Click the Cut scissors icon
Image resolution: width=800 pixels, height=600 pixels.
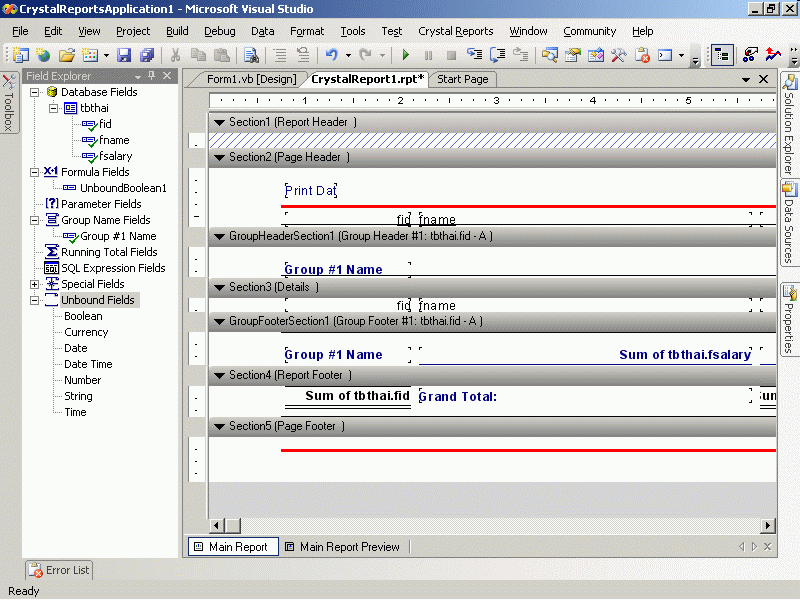point(175,55)
